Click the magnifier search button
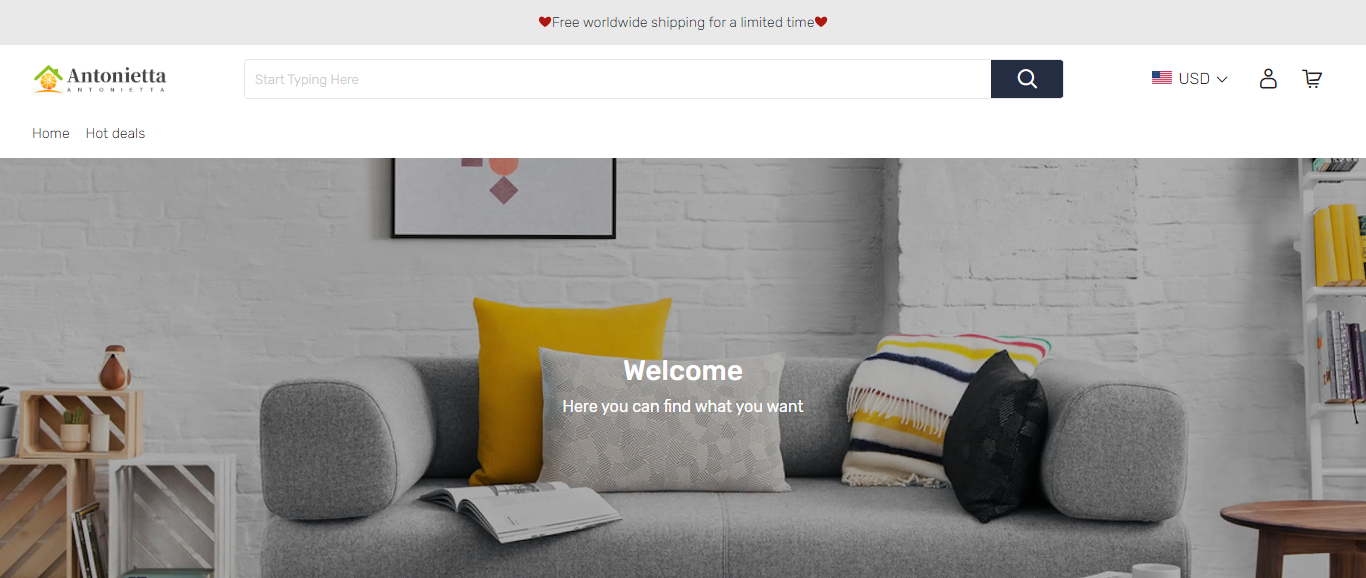 coord(1027,79)
